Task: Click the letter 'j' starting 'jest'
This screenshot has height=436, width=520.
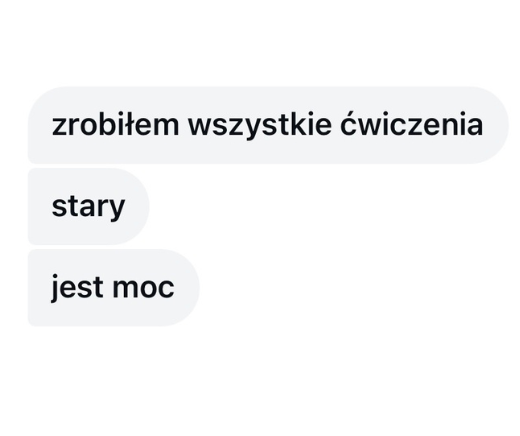Action: click(x=54, y=289)
